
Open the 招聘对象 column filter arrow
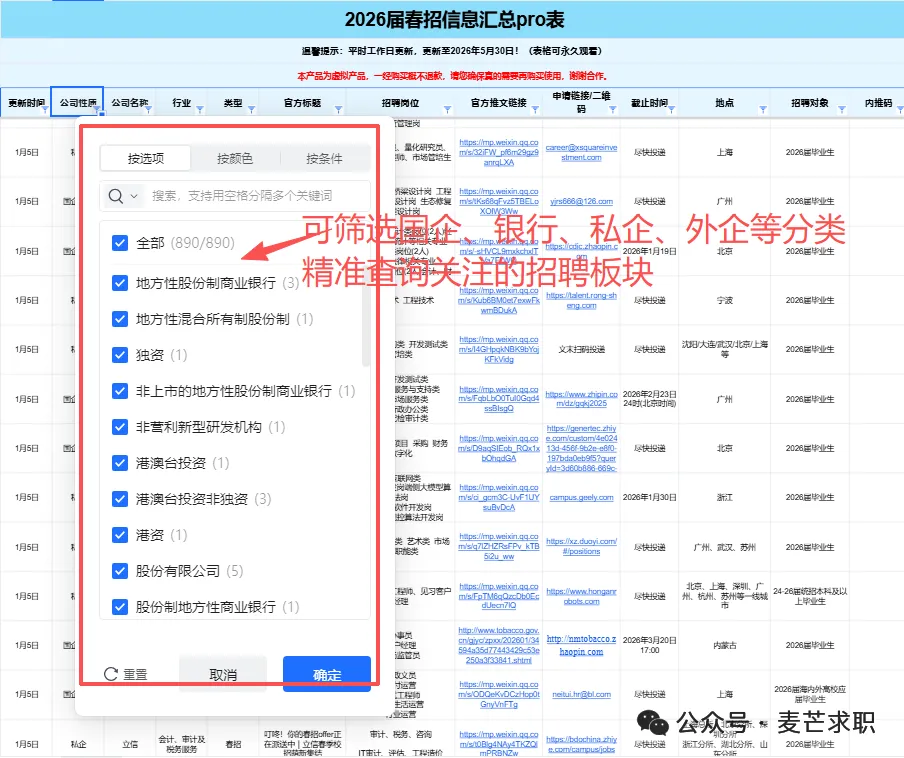(x=842, y=110)
